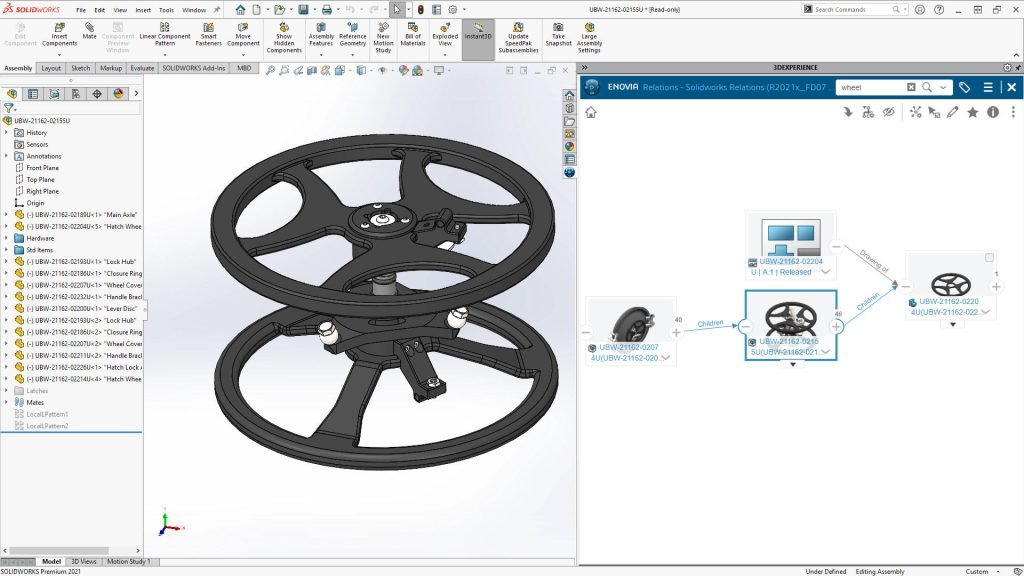1024x576 pixels.
Task: Click the Exploded View tool
Action: click(445, 35)
